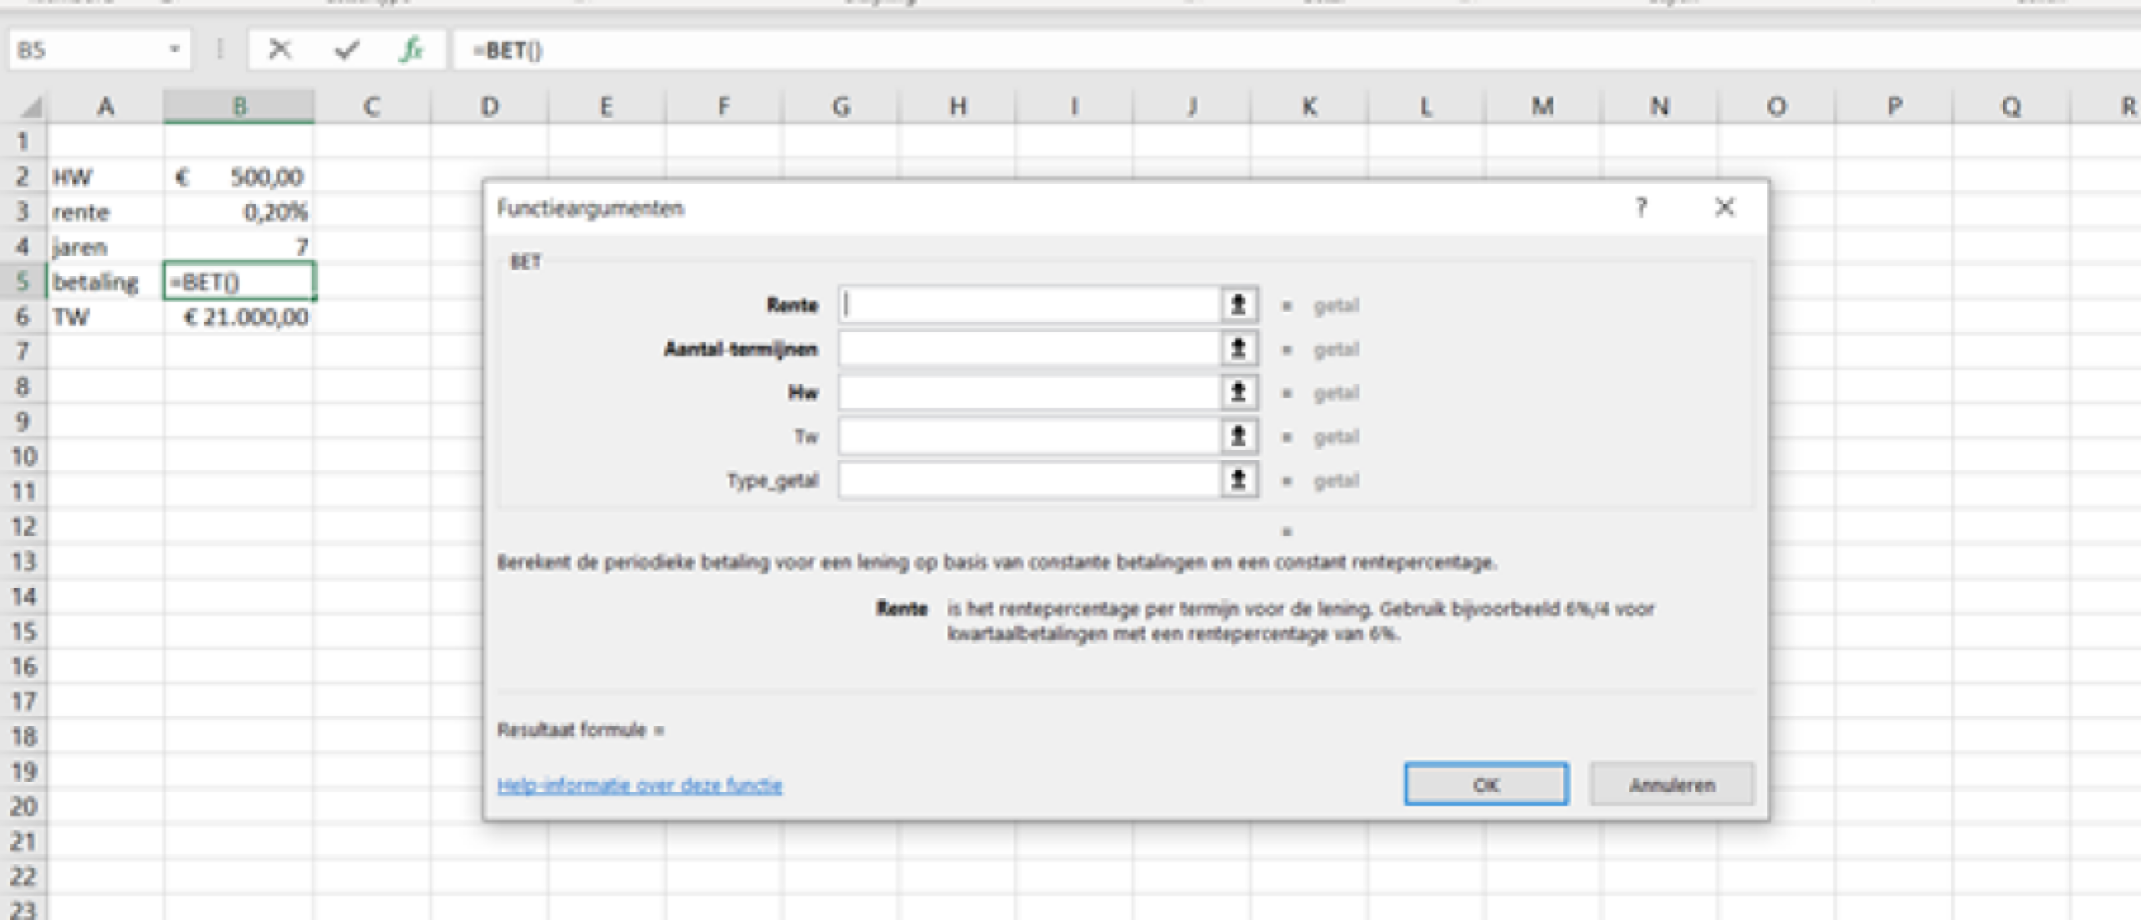Viewport: 2141px width, 920px height.
Task: Cancel formula entry with the X icon
Action: click(x=281, y=48)
